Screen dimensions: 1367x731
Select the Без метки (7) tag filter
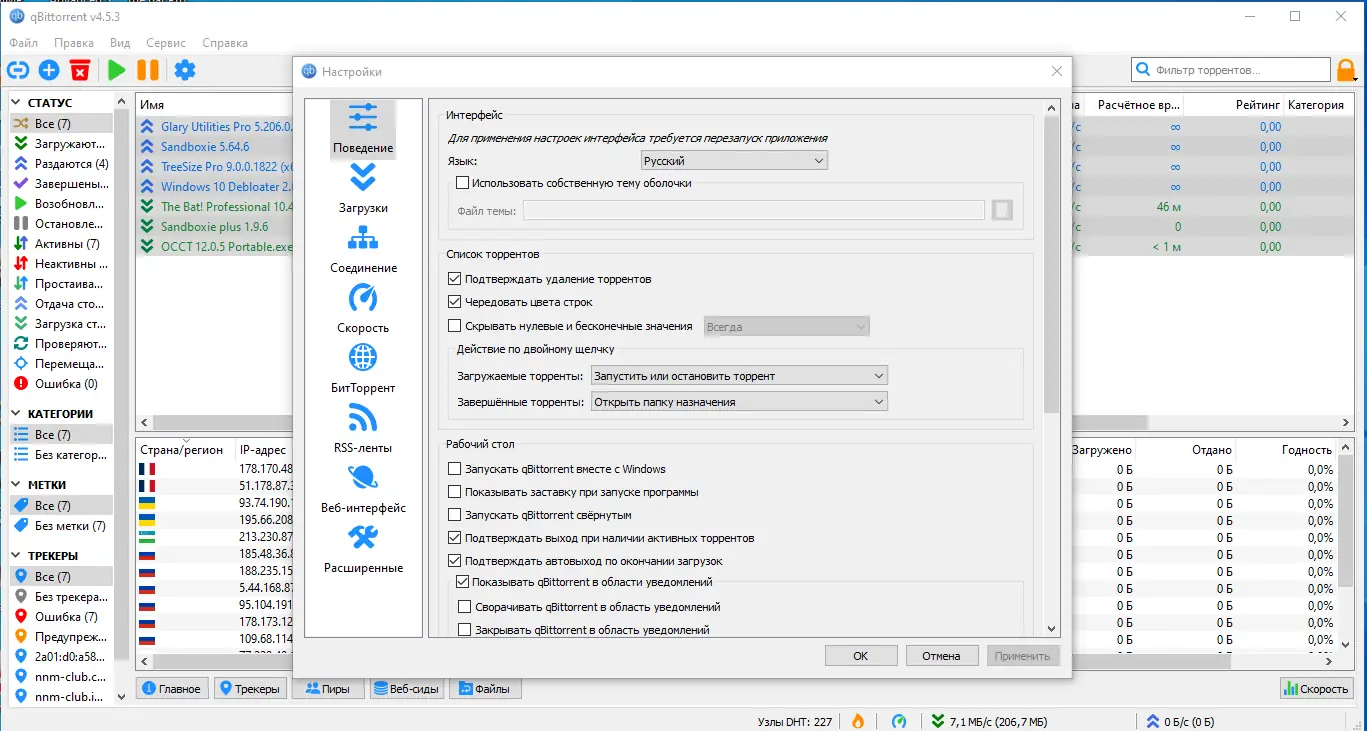pyautogui.click(x=60, y=526)
